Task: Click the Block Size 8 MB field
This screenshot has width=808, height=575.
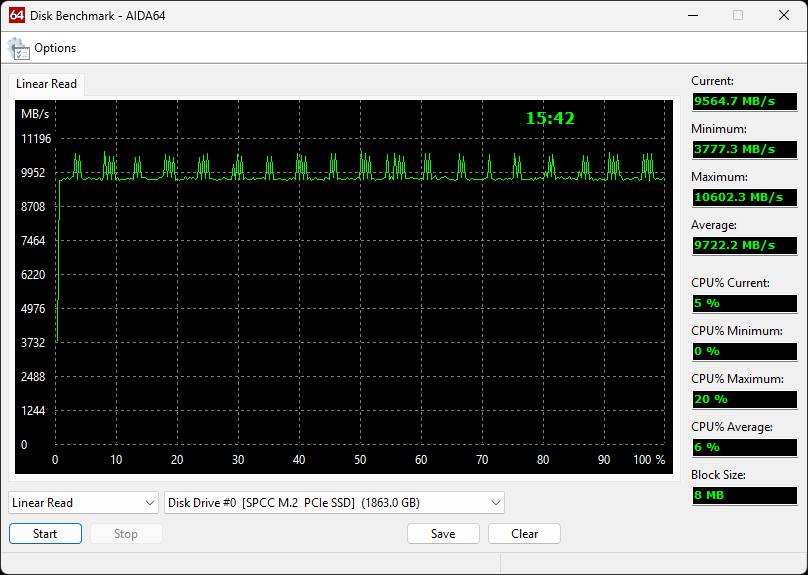Action: pos(745,495)
